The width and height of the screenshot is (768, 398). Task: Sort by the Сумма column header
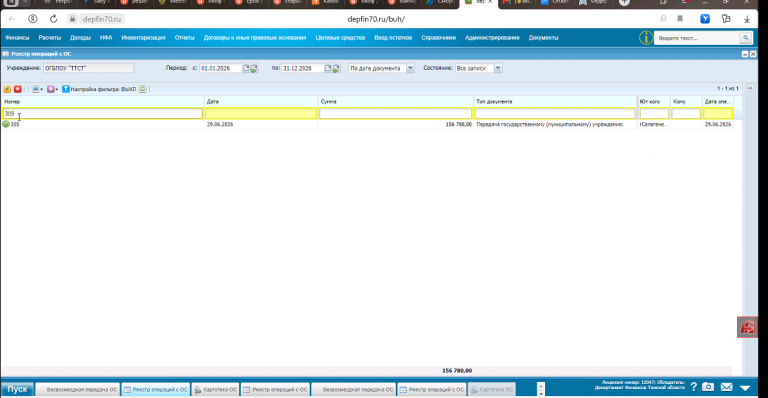[395, 101]
